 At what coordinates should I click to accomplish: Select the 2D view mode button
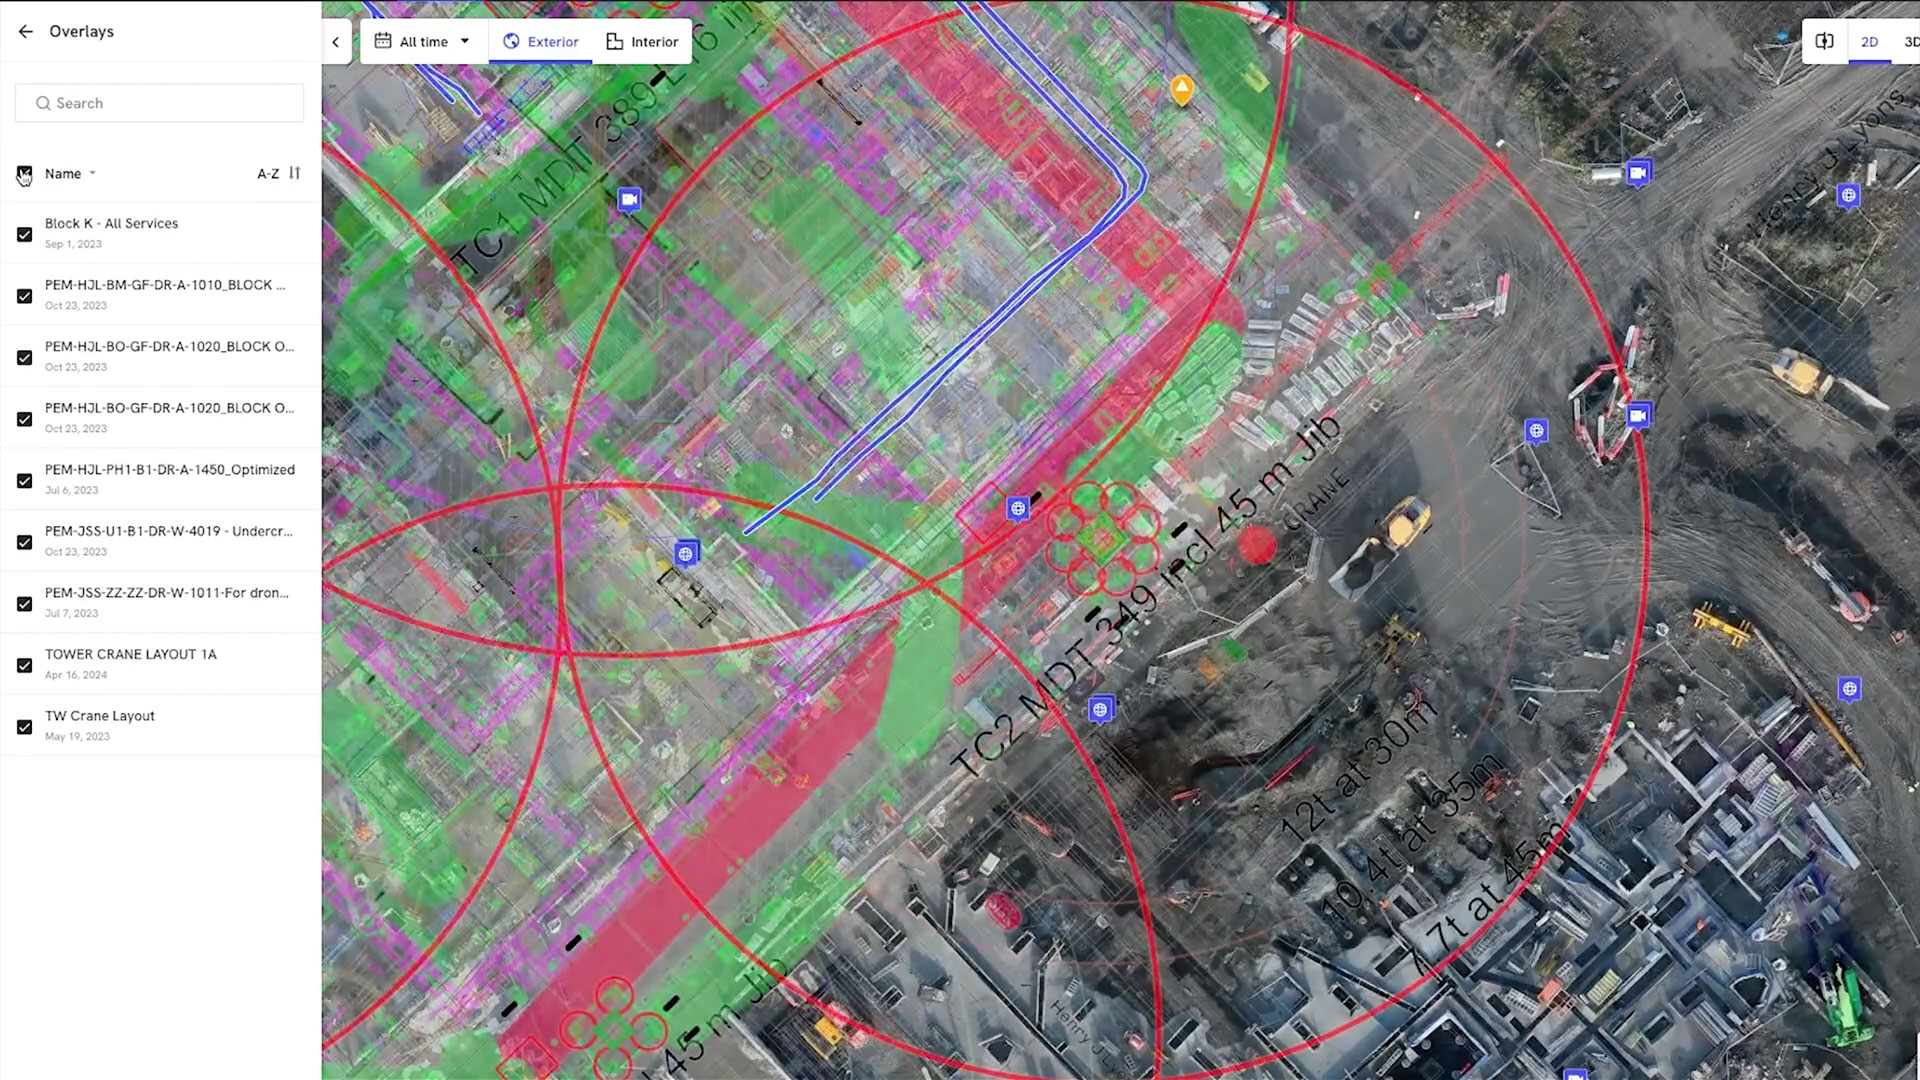[x=1869, y=42]
